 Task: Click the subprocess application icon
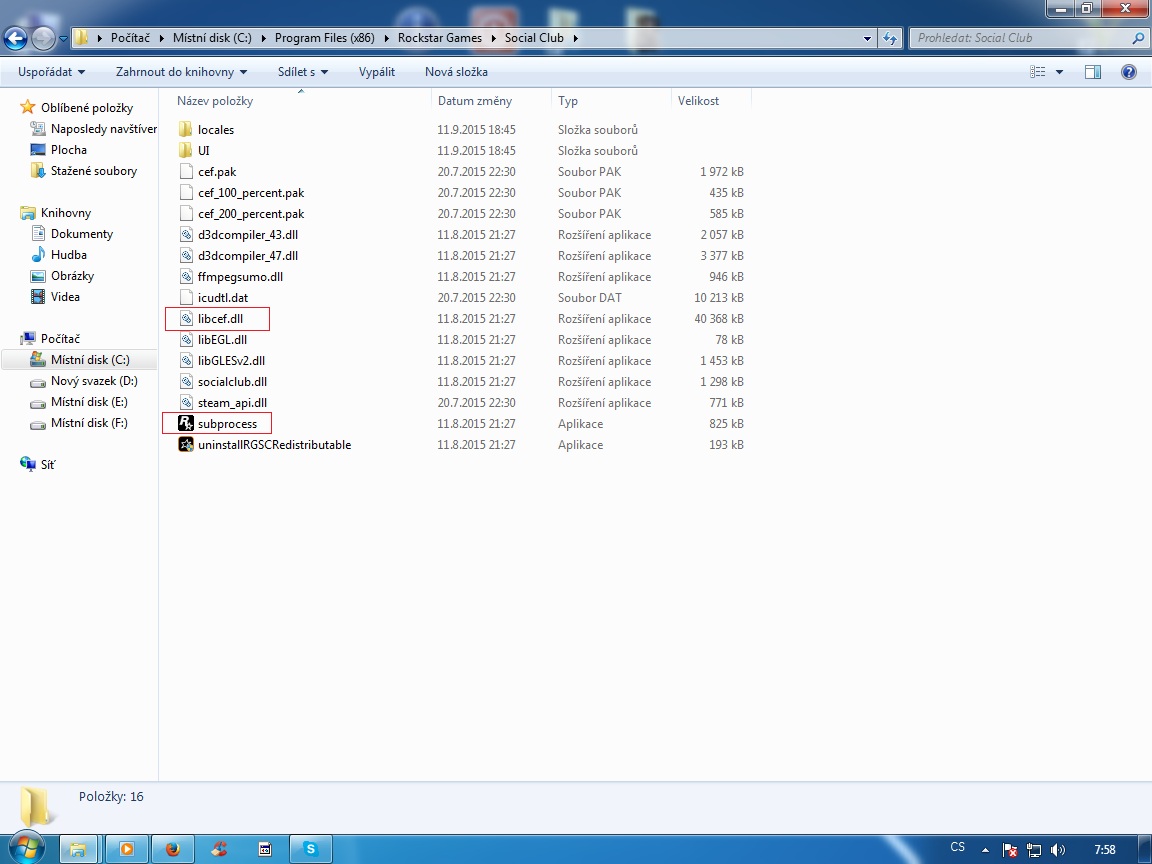tap(185, 424)
